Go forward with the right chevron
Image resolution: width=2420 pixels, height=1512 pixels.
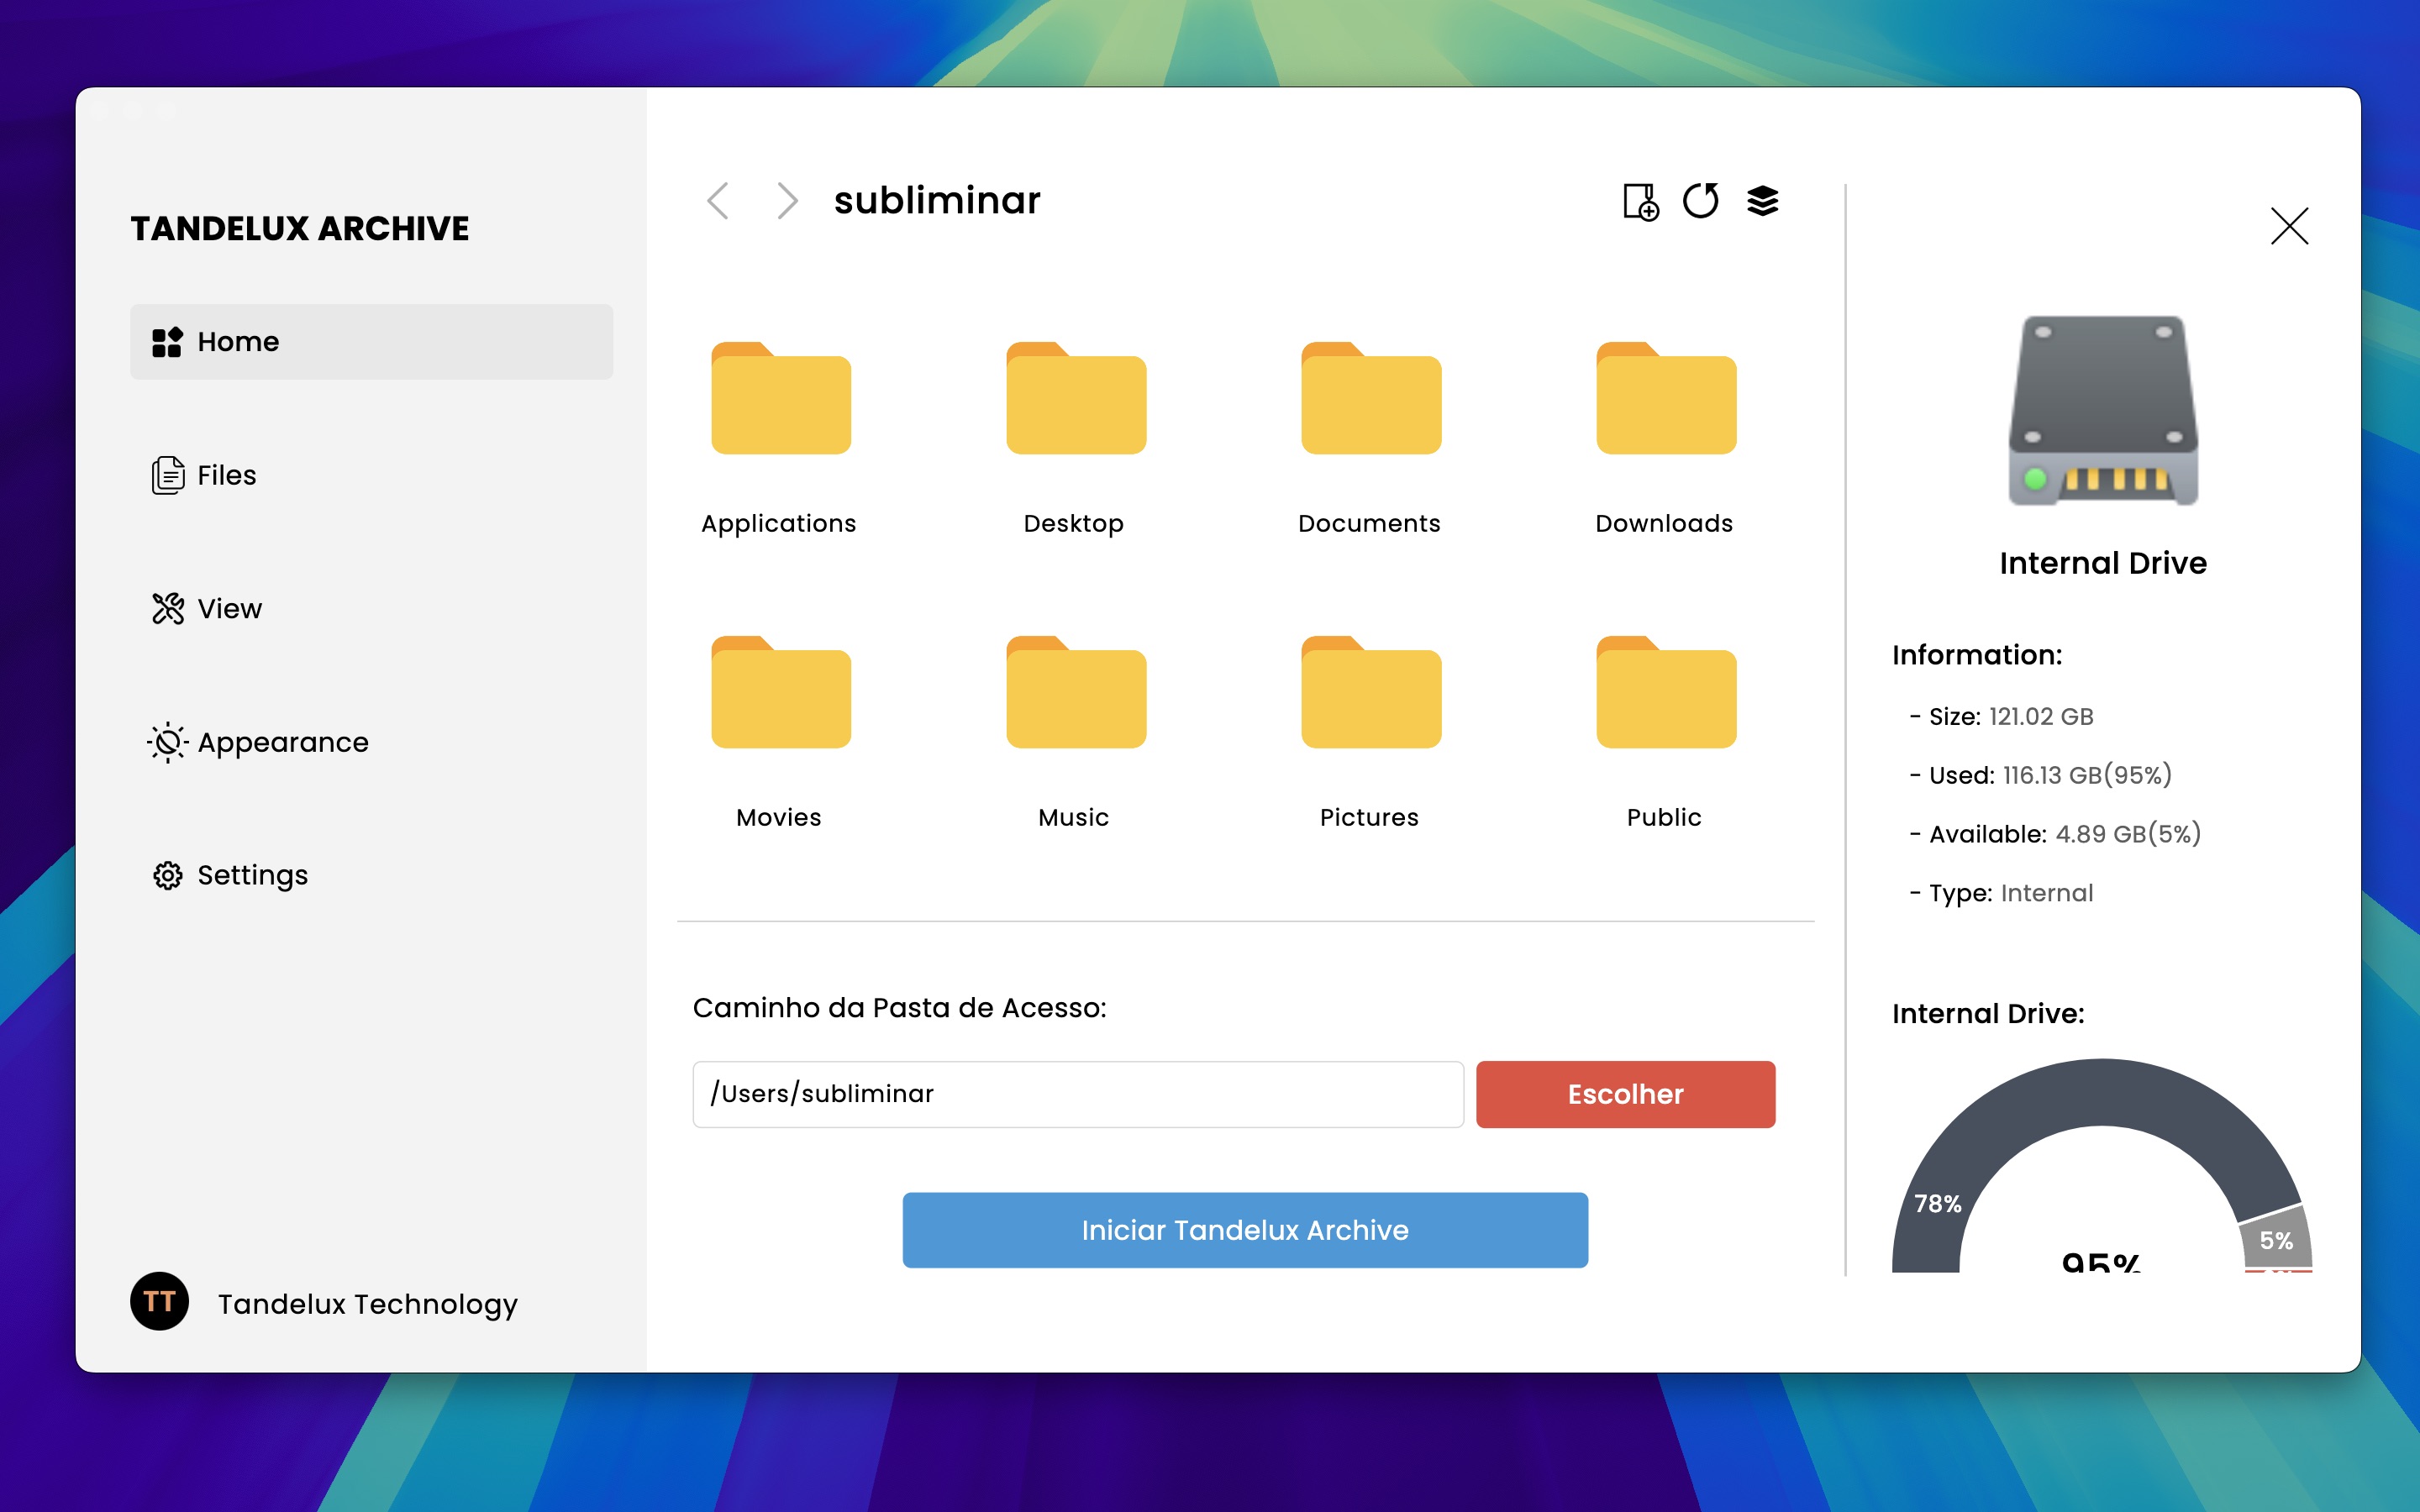coord(788,201)
